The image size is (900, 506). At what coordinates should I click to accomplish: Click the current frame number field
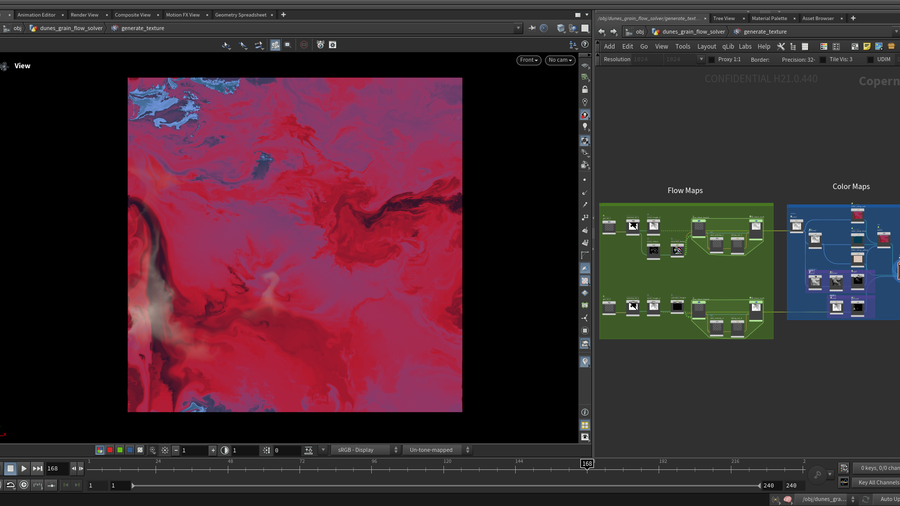[x=56, y=468]
